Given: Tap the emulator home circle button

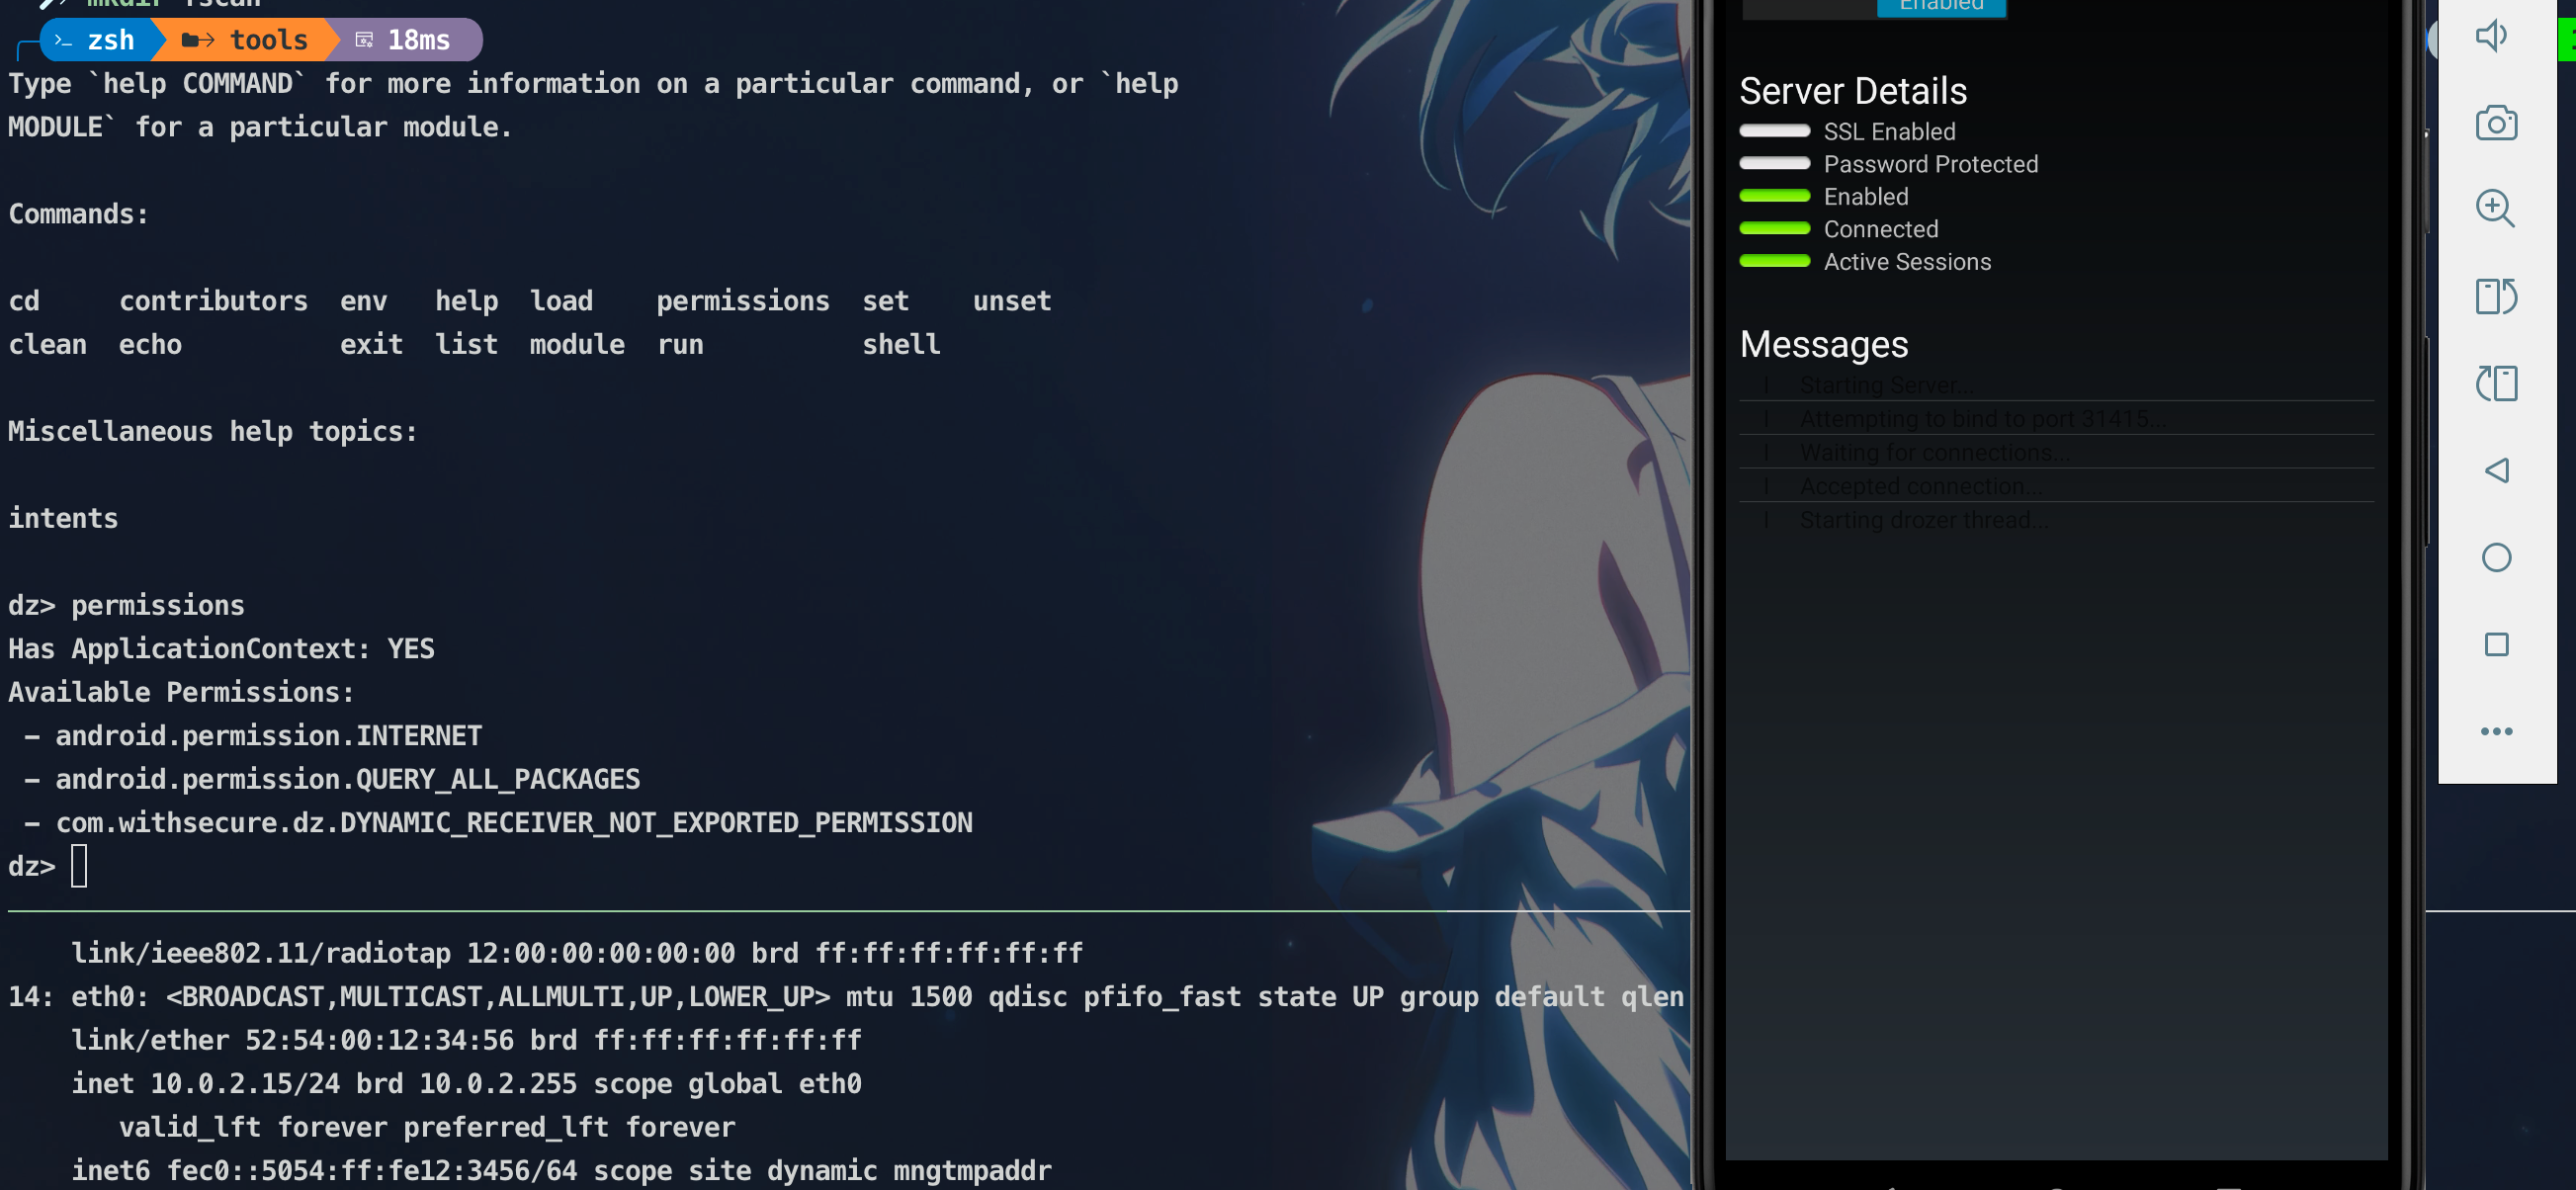Looking at the screenshot, I should [2496, 557].
